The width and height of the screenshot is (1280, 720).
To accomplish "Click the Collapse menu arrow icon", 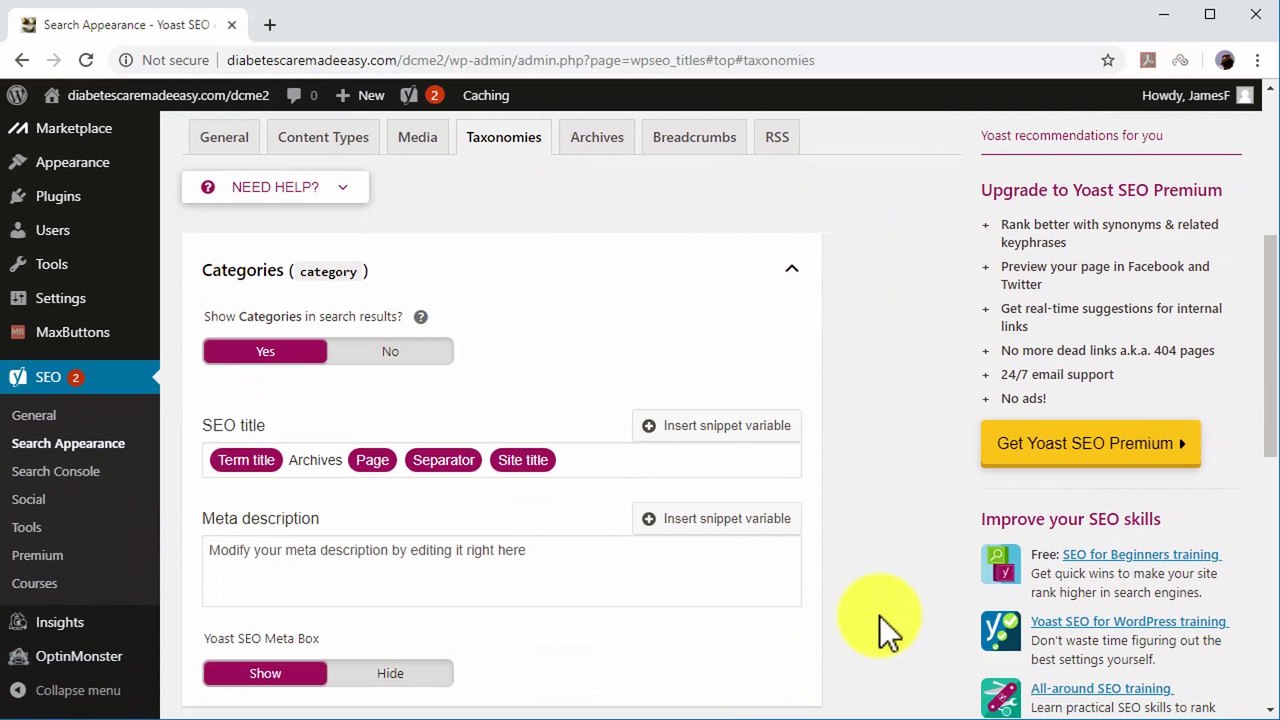I will [18, 690].
